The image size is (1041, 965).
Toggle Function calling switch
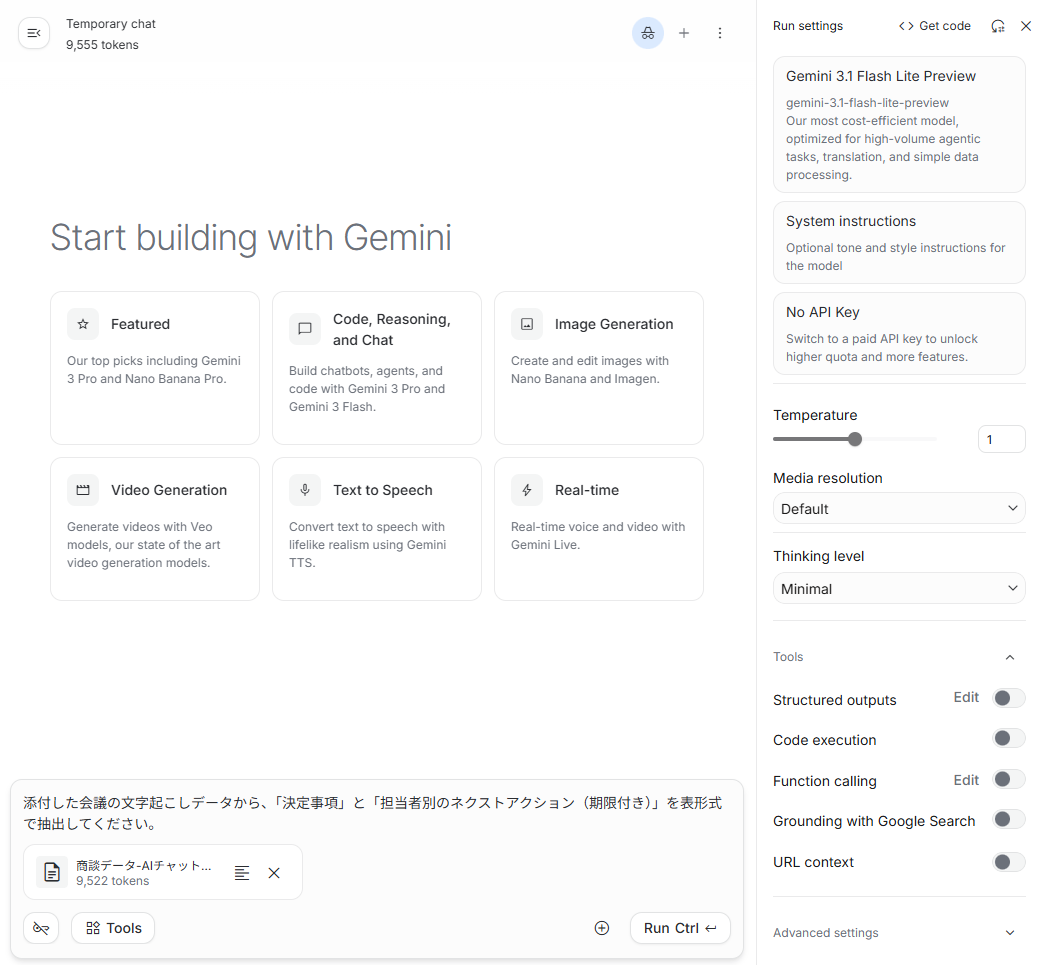[x=1008, y=779]
